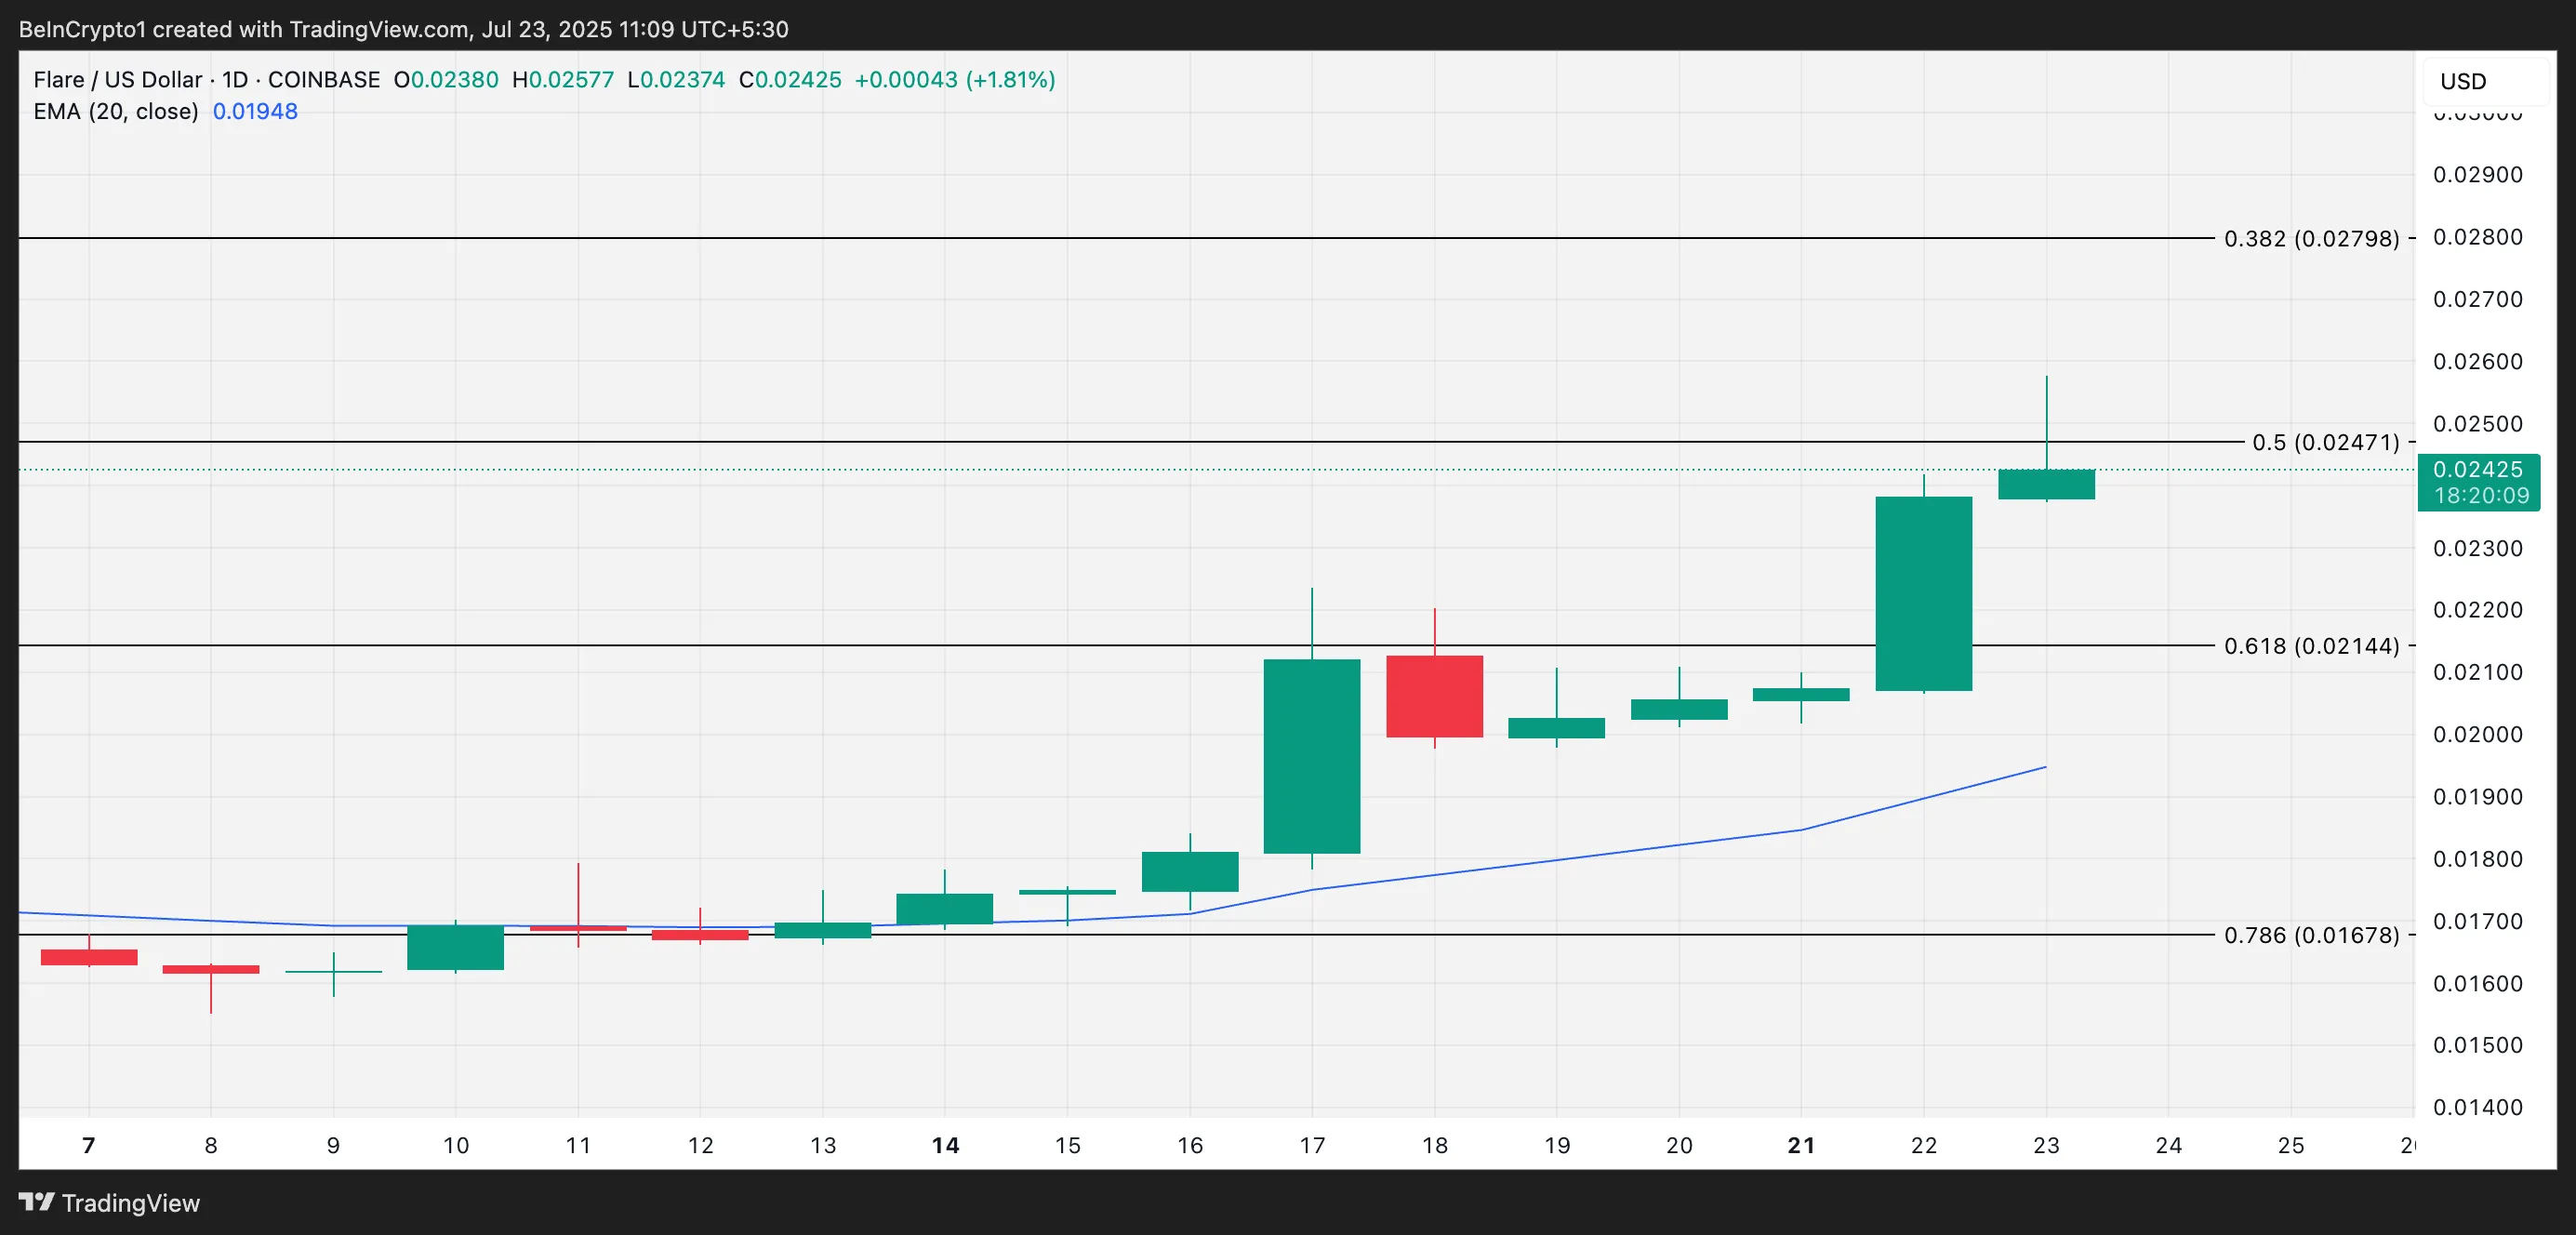The height and width of the screenshot is (1235, 2576).
Task: Click the close value C0.02425
Action: point(790,80)
